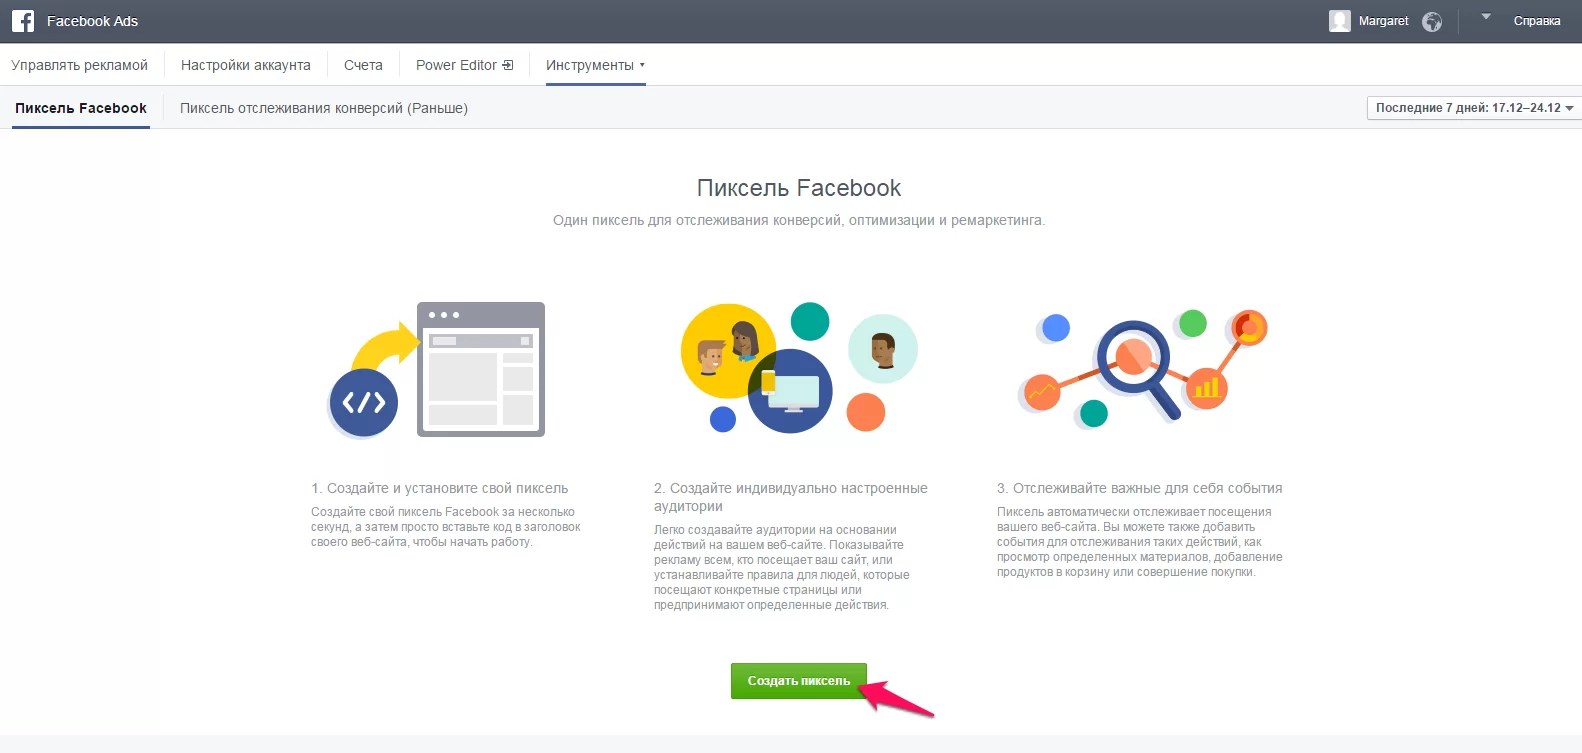Click the Power Editor external-link icon
The image size is (1582, 753).
click(508, 65)
